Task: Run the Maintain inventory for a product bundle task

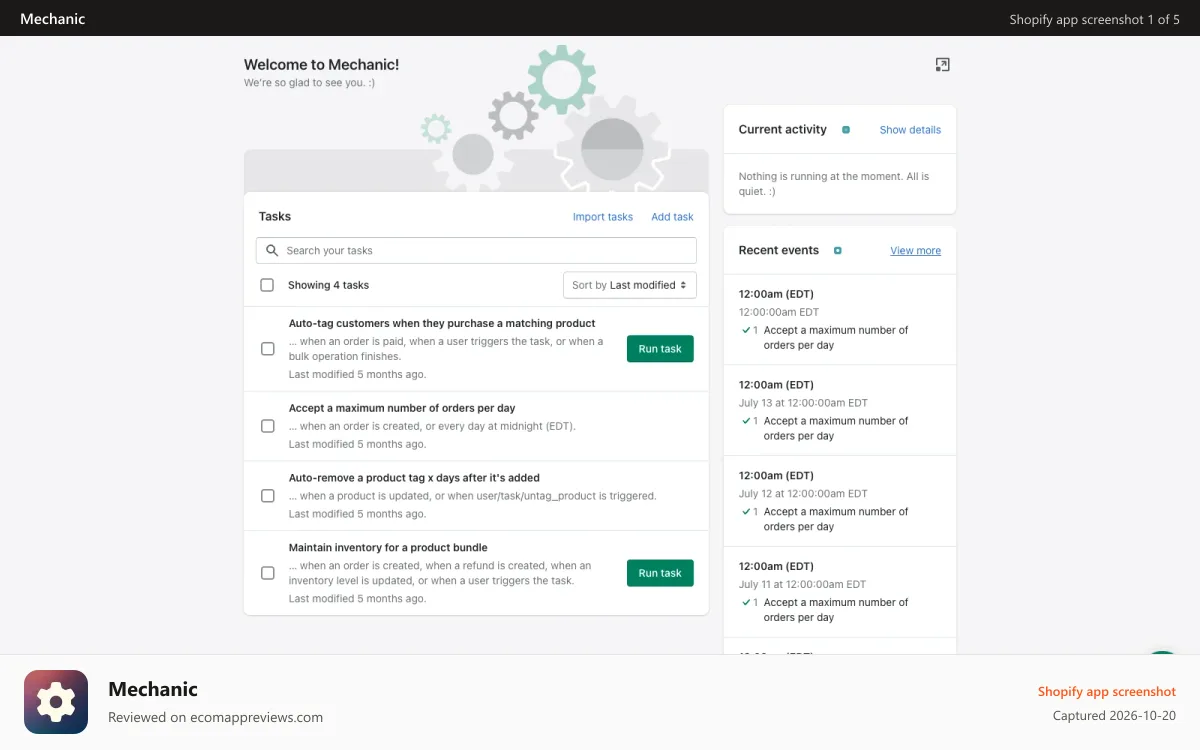Action: (x=660, y=573)
